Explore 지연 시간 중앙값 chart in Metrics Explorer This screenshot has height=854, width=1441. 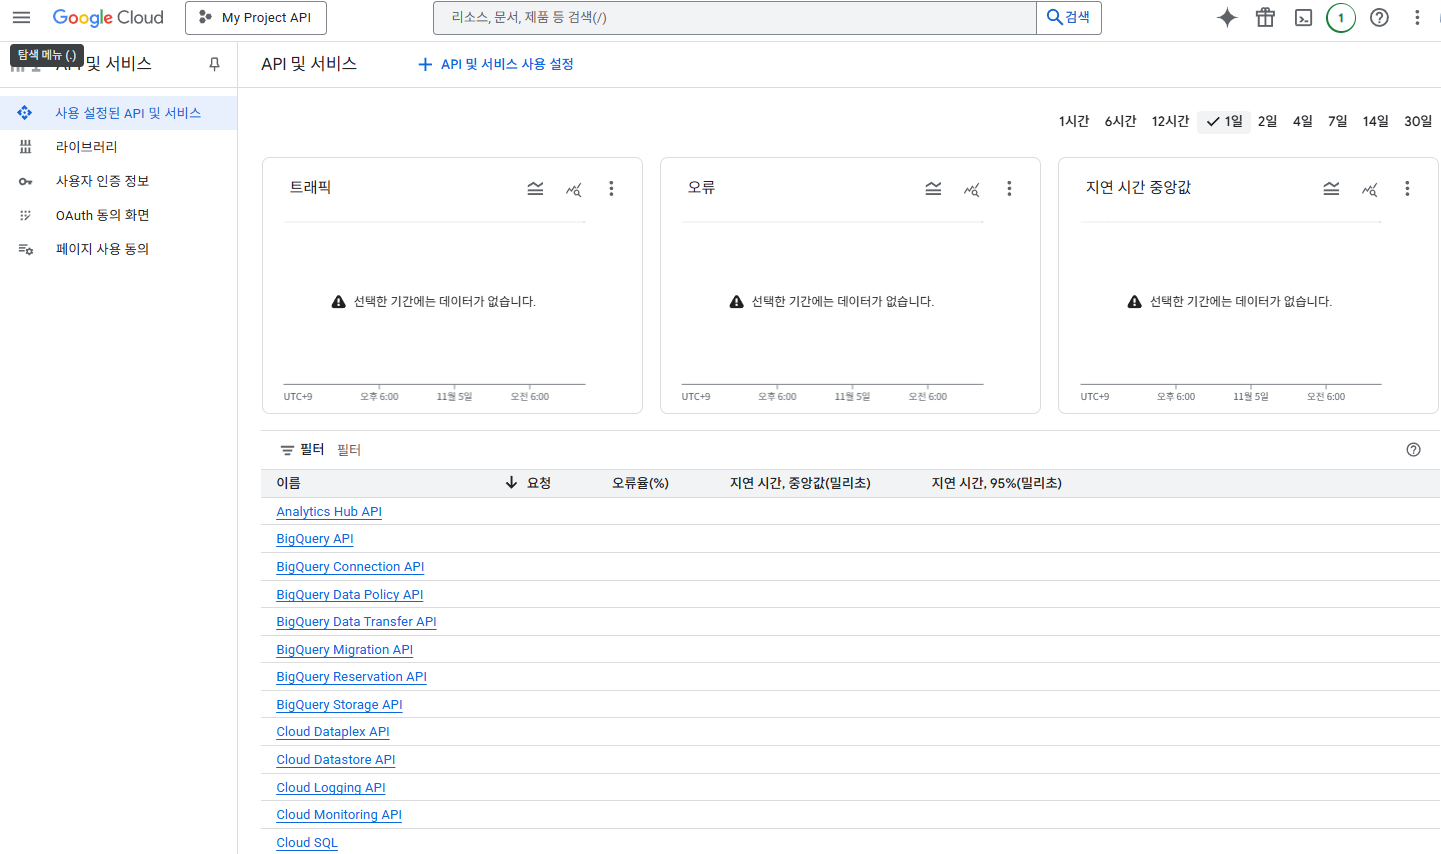coord(1369,188)
